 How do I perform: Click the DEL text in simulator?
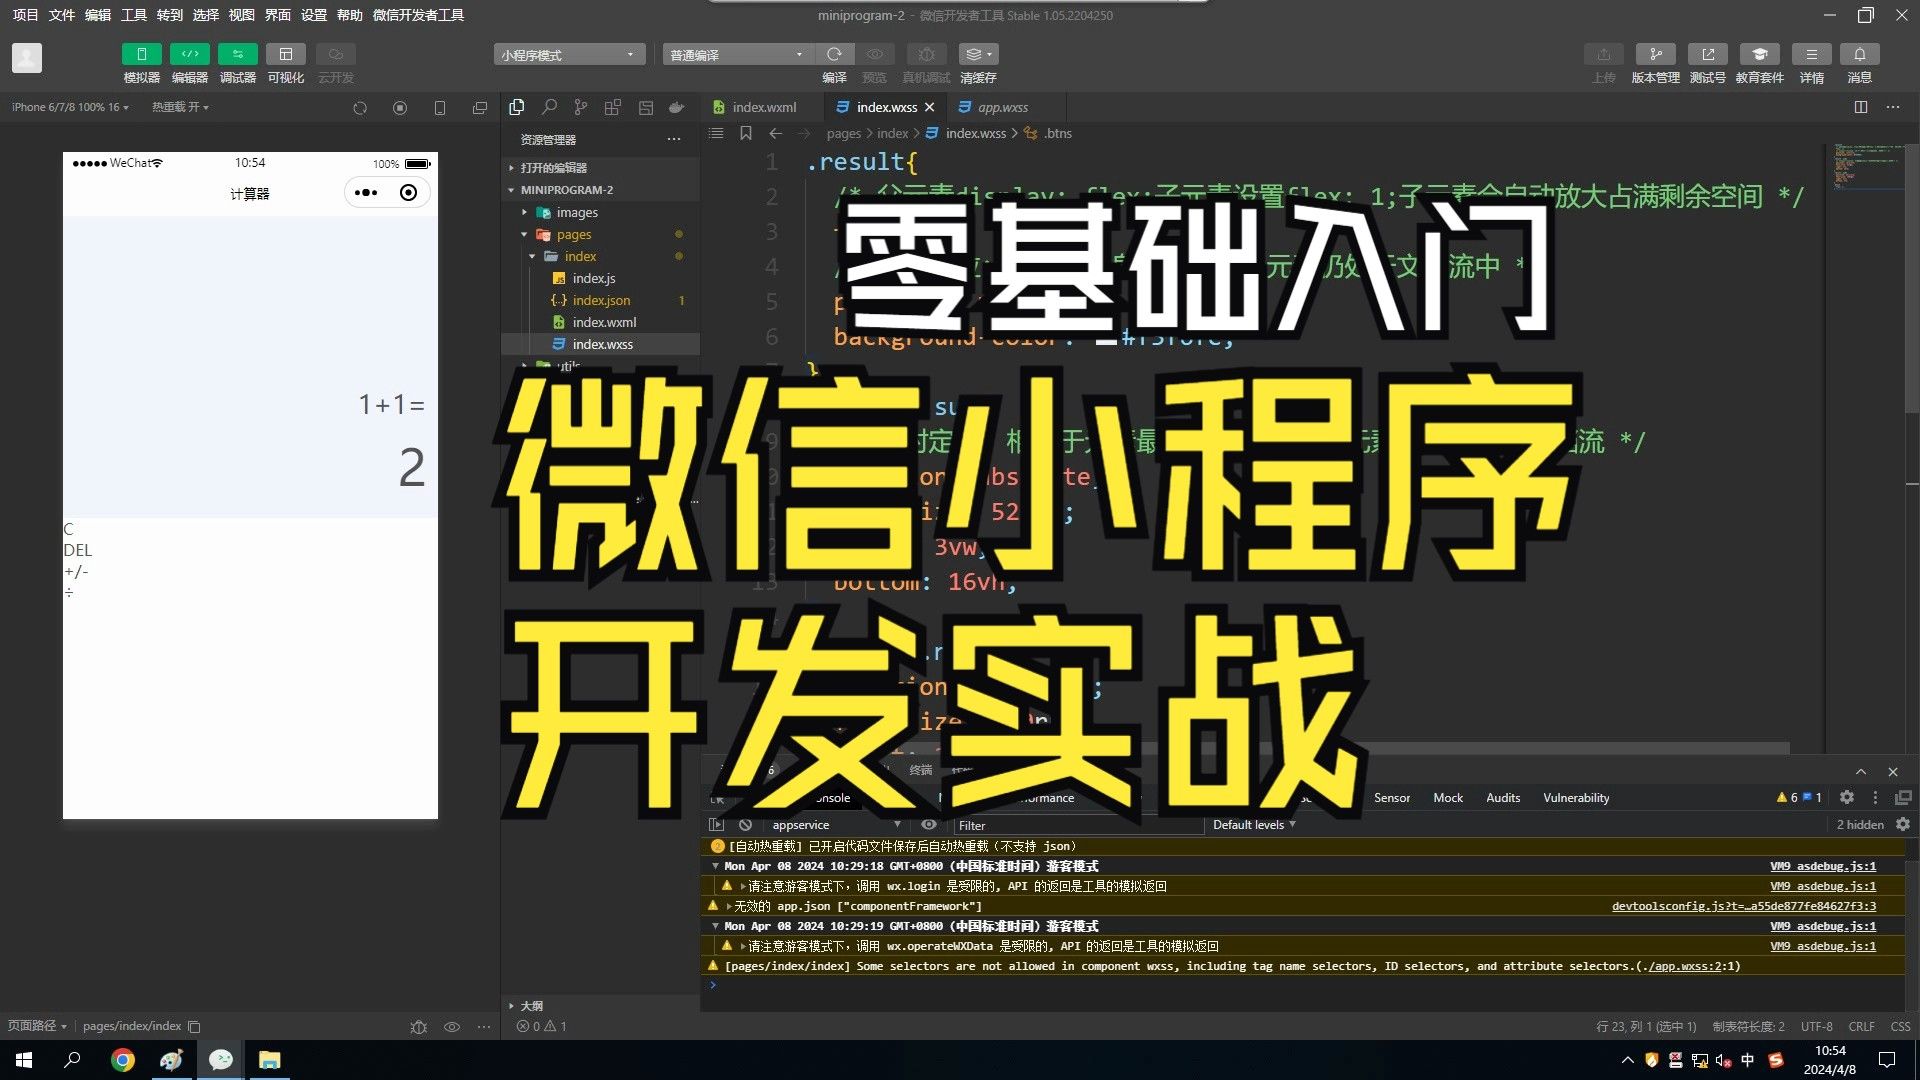click(77, 550)
